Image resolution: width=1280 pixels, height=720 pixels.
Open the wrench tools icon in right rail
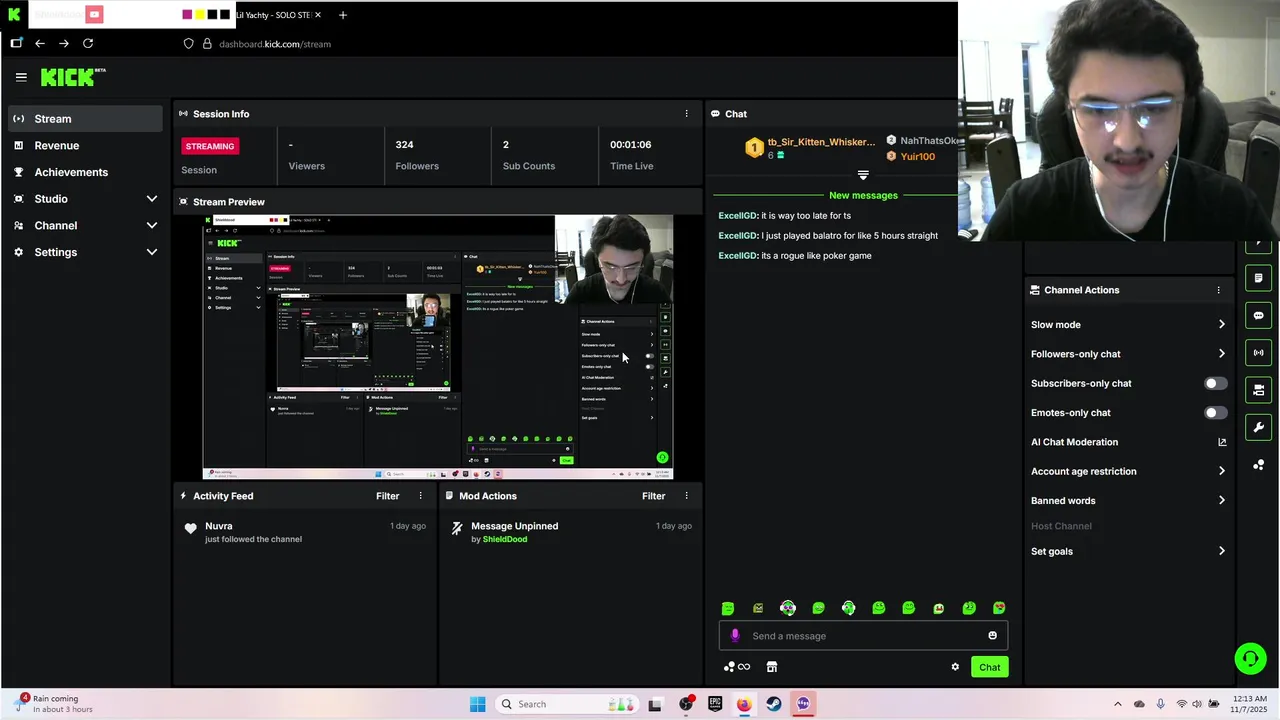pyautogui.click(x=1258, y=427)
